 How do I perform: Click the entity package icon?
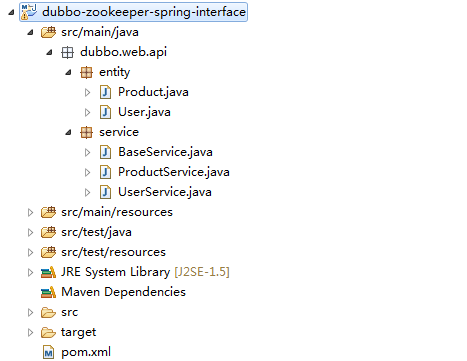point(86,72)
